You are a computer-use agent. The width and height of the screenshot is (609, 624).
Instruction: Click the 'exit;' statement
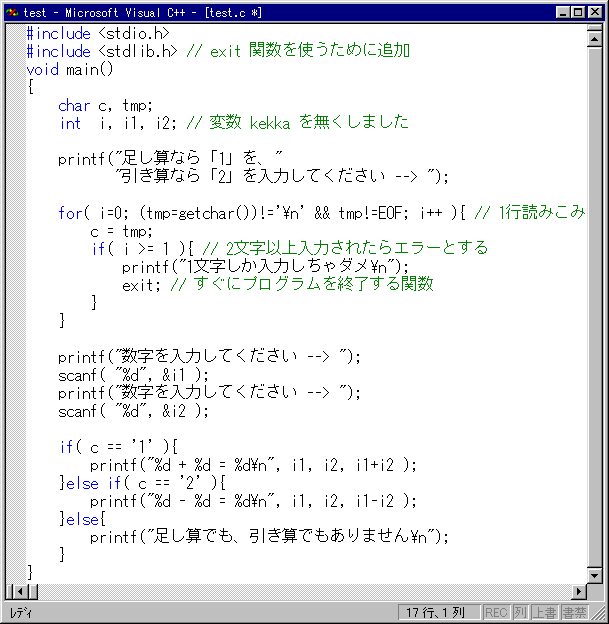point(141,285)
